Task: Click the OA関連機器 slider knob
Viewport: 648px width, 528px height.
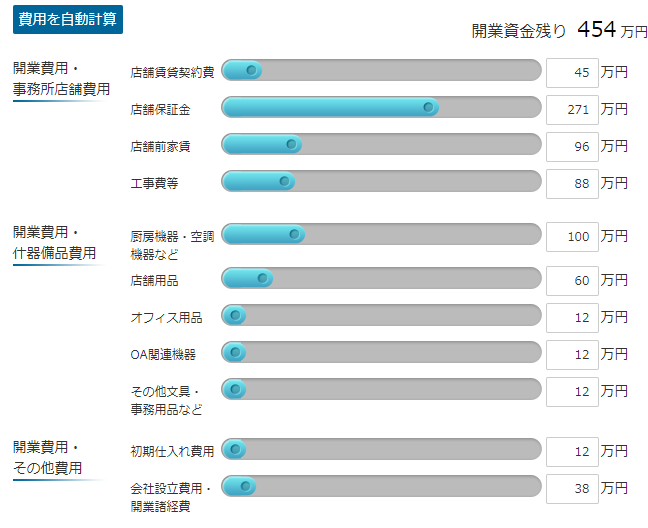Action: pos(235,352)
